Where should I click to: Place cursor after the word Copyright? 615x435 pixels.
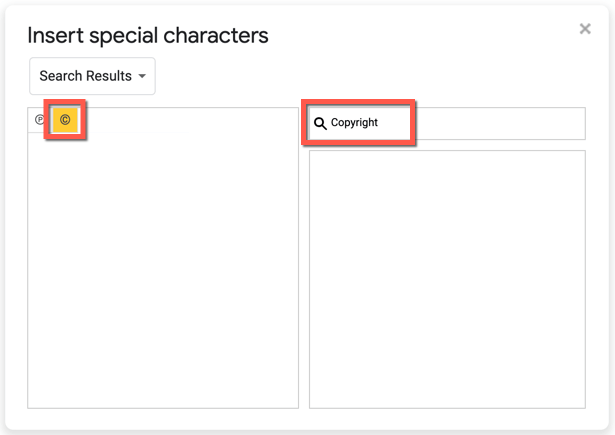[x=380, y=123]
